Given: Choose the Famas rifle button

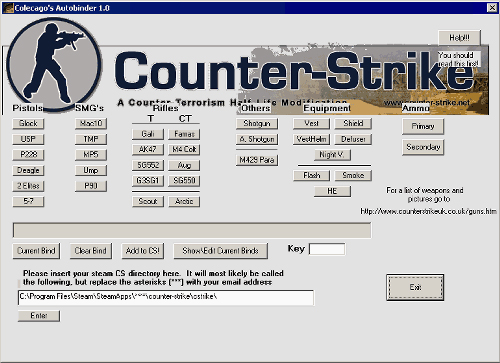Looking at the screenshot, I should tap(184, 134).
